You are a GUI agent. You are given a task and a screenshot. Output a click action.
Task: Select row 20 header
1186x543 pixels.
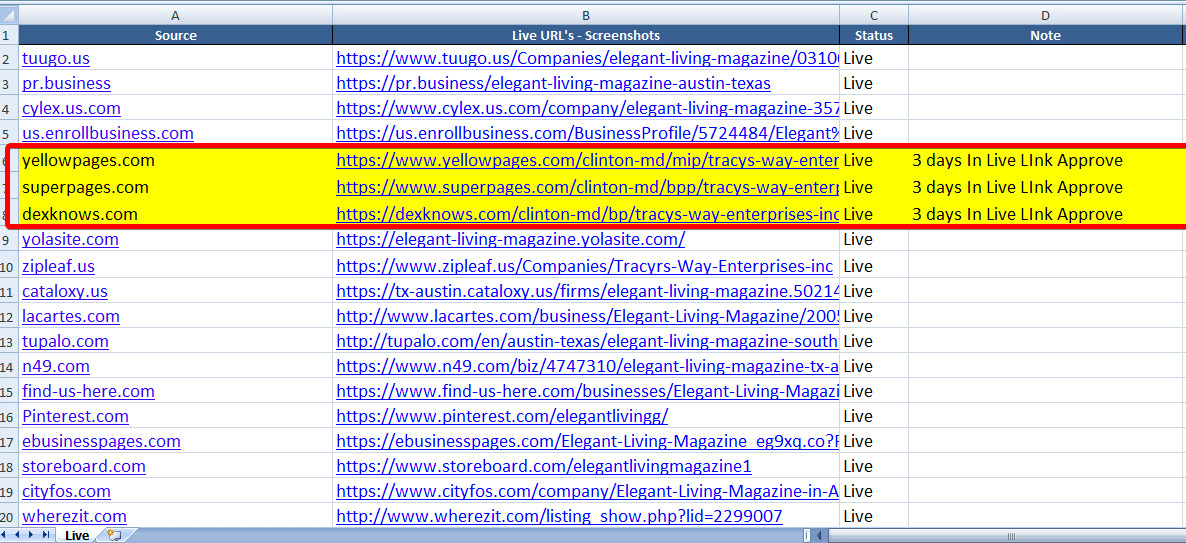click(9, 516)
